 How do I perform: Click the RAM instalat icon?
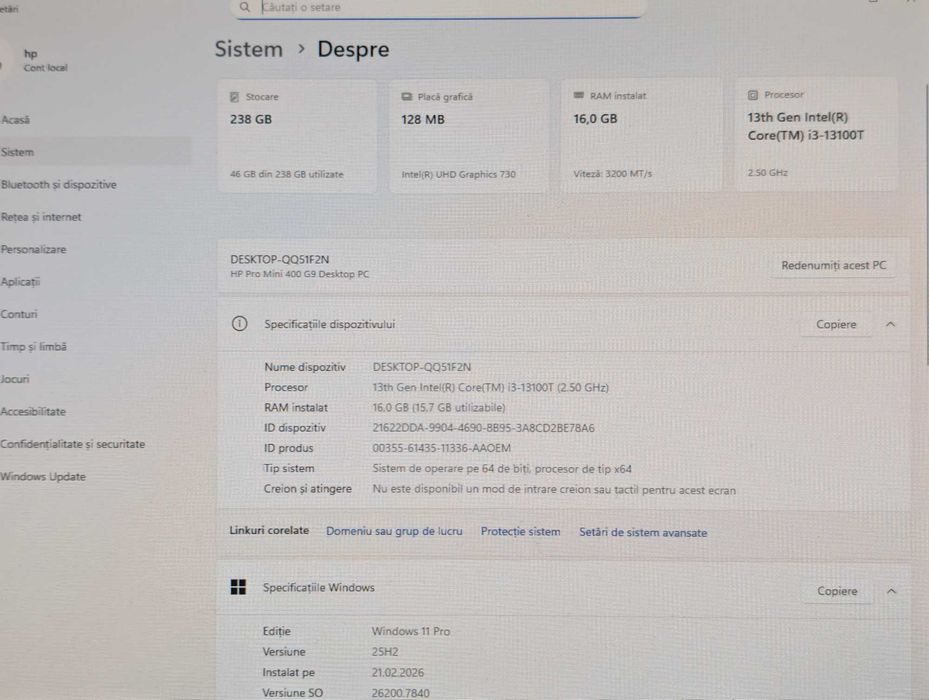[579, 95]
